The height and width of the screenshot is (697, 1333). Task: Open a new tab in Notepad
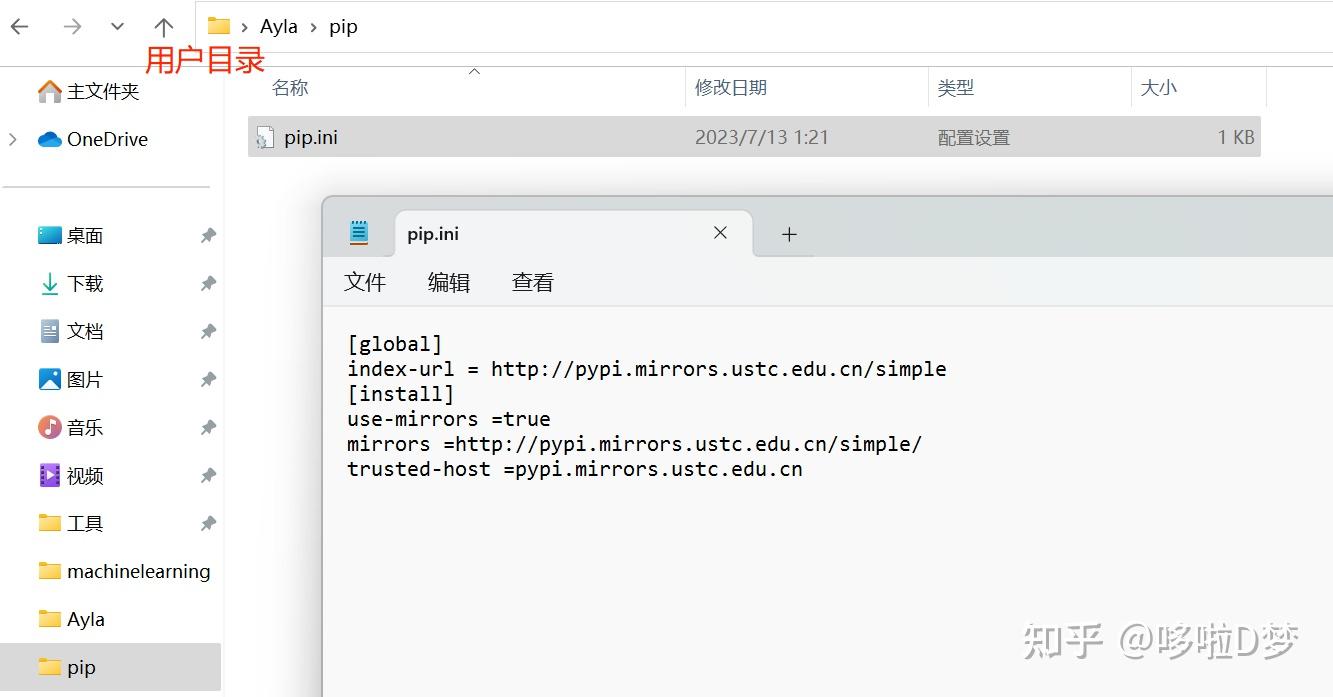[789, 233]
